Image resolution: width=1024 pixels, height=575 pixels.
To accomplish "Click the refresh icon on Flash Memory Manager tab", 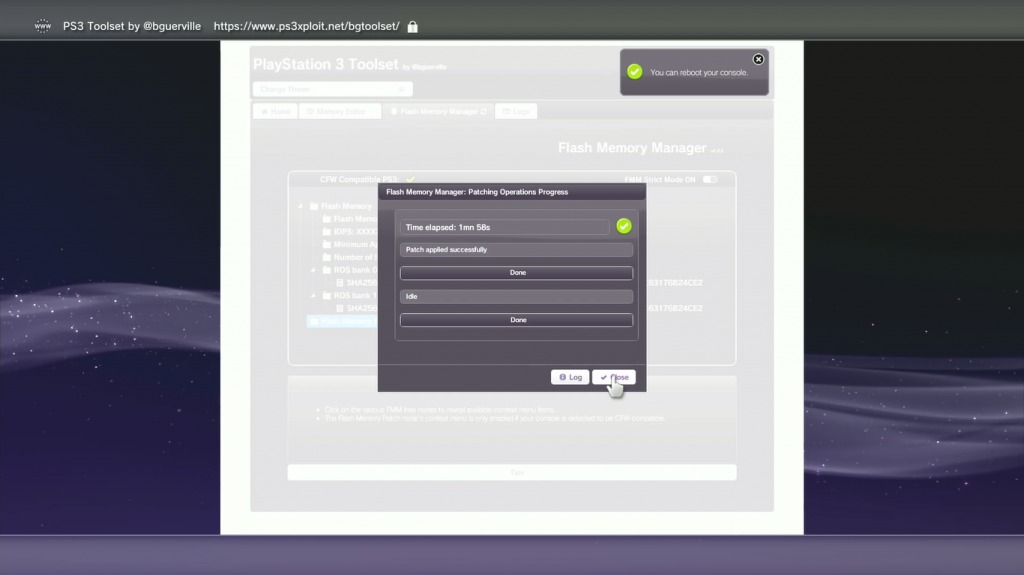I will (484, 112).
